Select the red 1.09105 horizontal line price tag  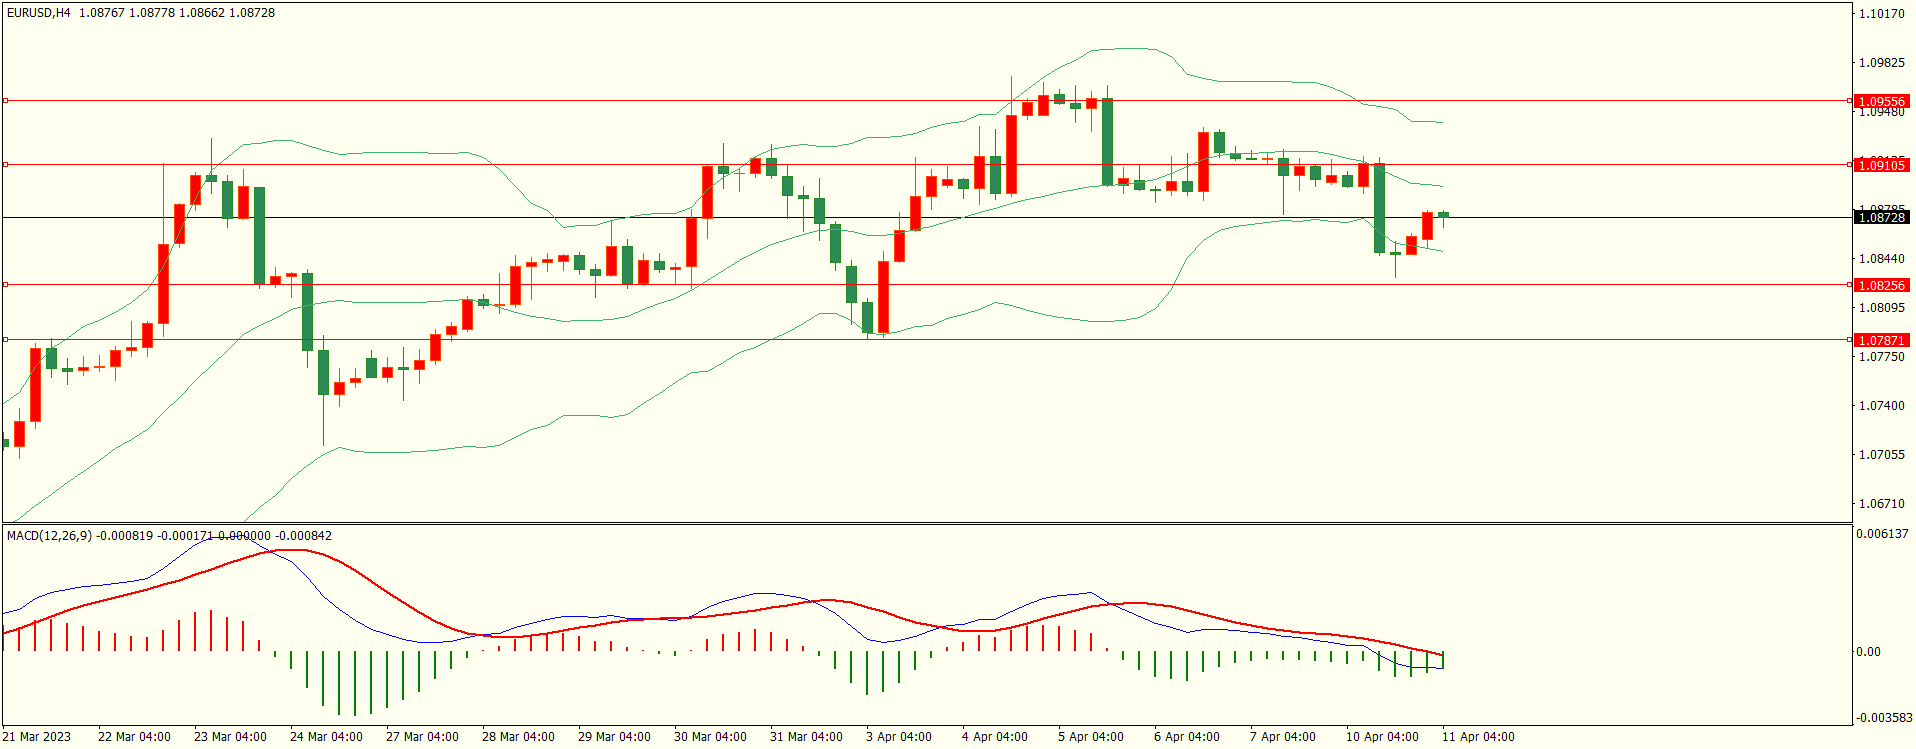click(x=1881, y=165)
